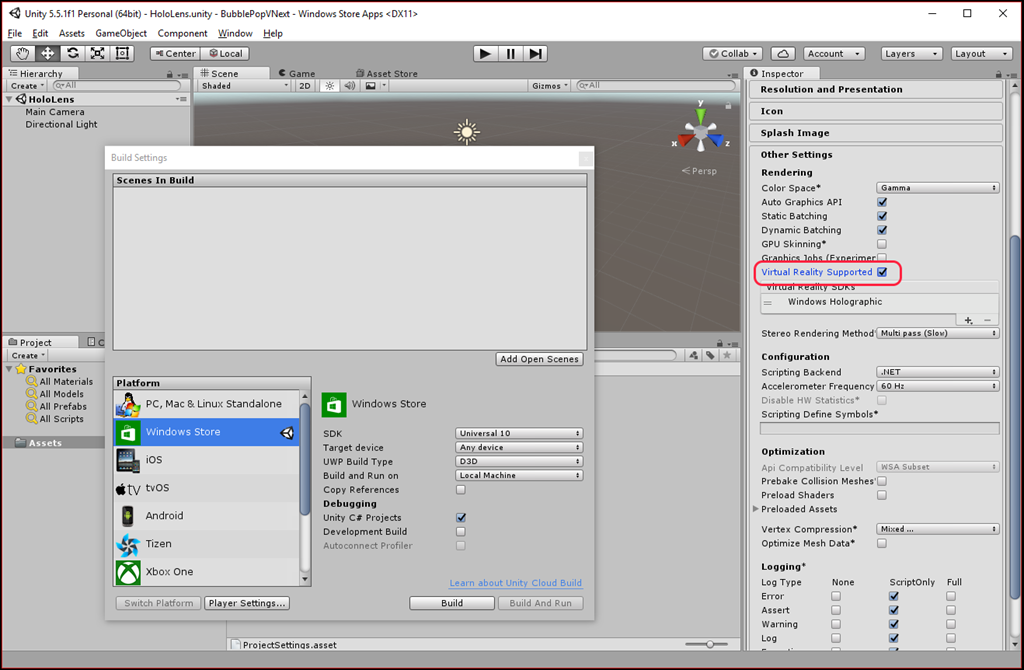Toggle Virtual Reality Supported checkbox
The height and width of the screenshot is (670, 1024).
[x=882, y=272]
